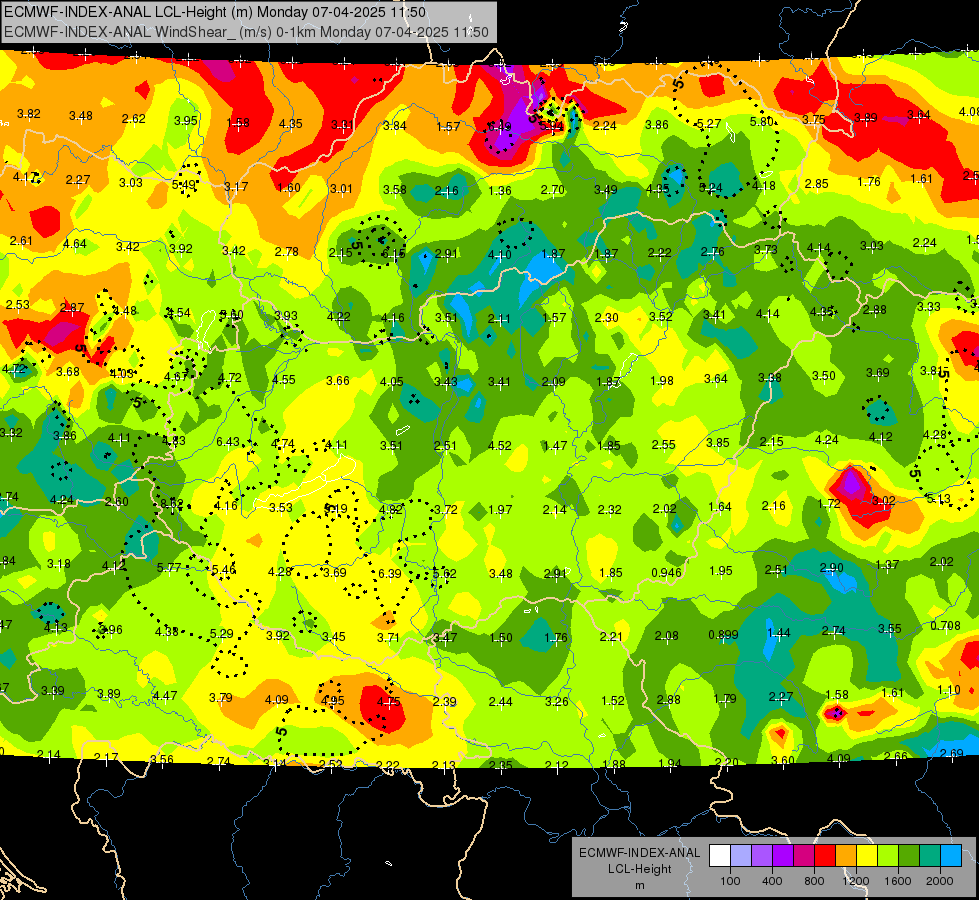Click the wind shear value 6.15
This screenshot has width=979, height=900.
click(x=393, y=253)
